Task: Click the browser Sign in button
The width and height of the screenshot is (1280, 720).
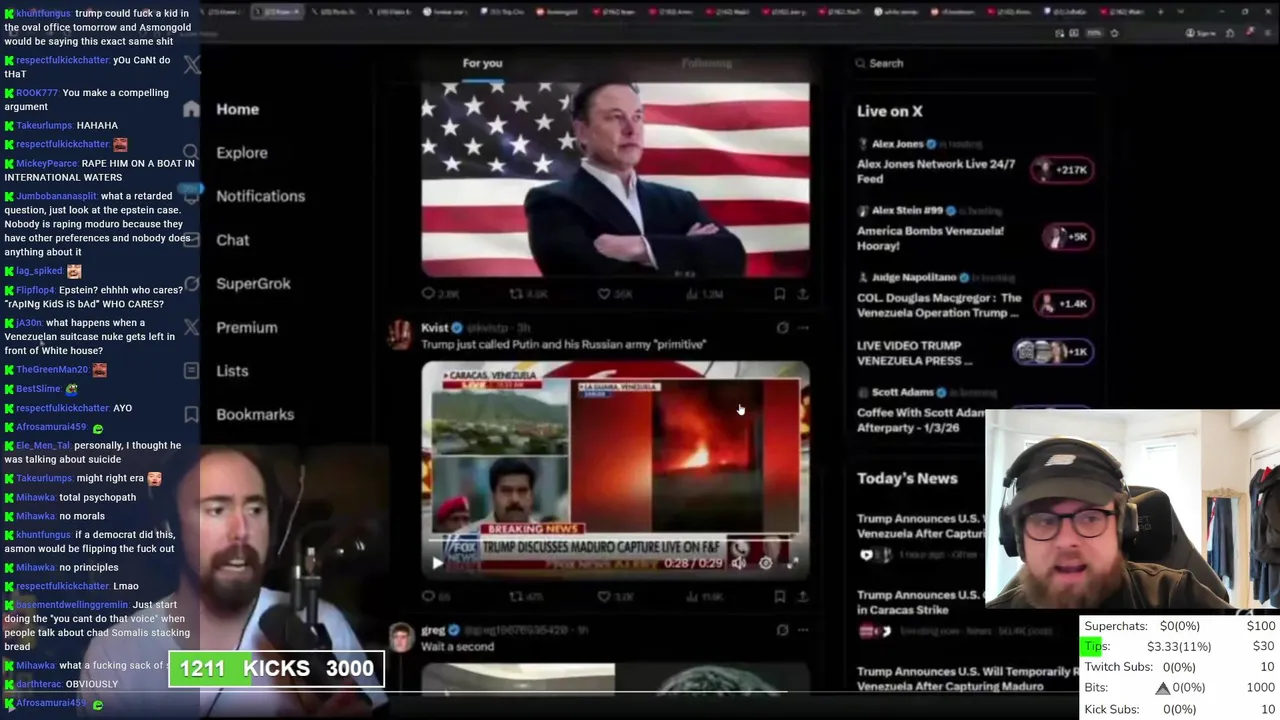Action: pyautogui.click(x=1200, y=33)
